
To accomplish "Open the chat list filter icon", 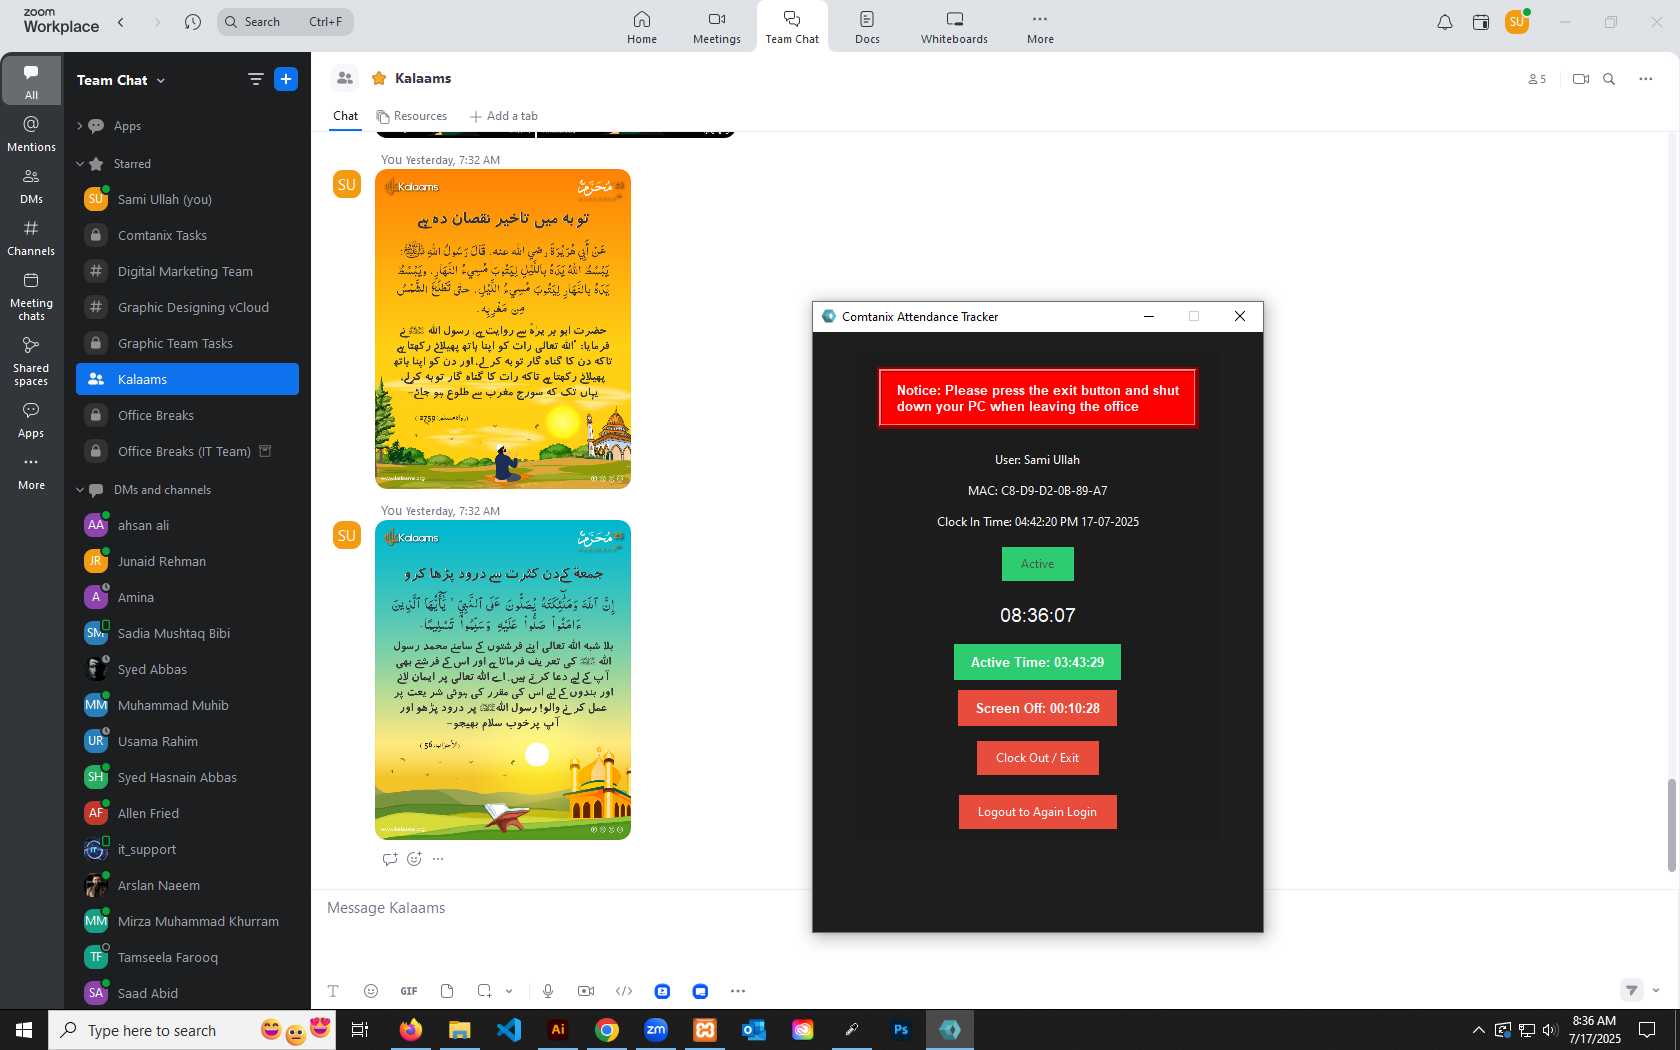I will [x=255, y=79].
